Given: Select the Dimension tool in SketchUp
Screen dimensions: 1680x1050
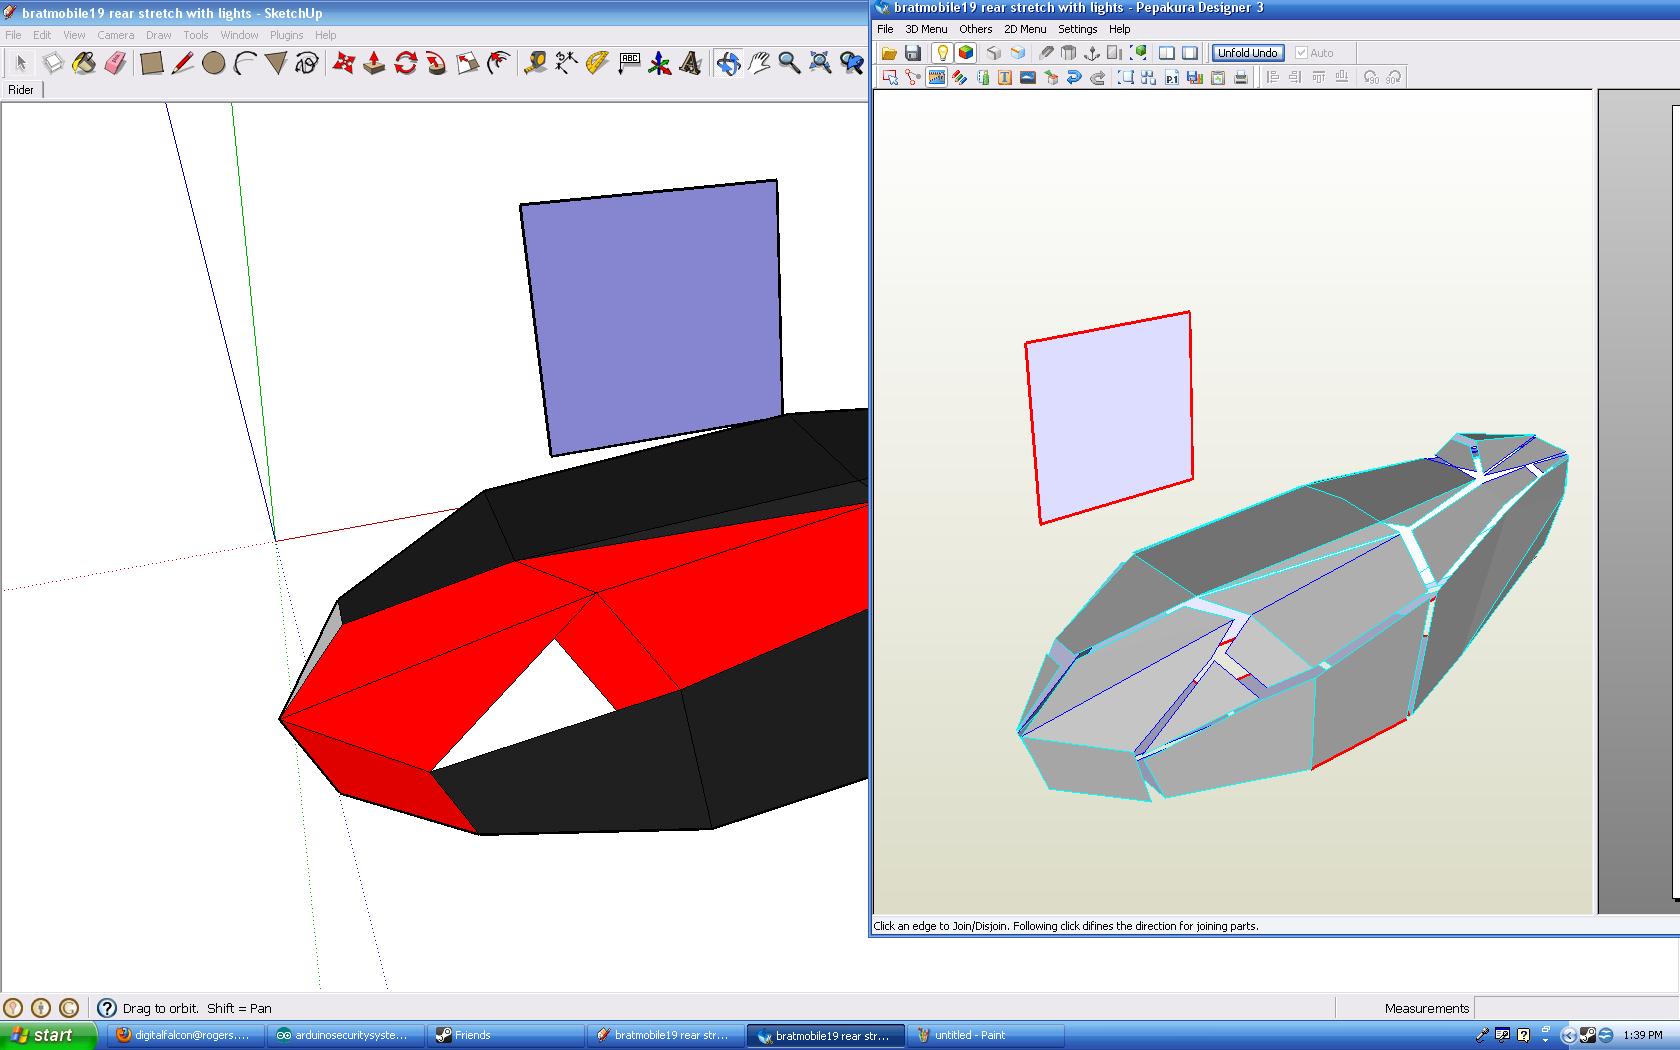Looking at the screenshot, I should point(566,64).
